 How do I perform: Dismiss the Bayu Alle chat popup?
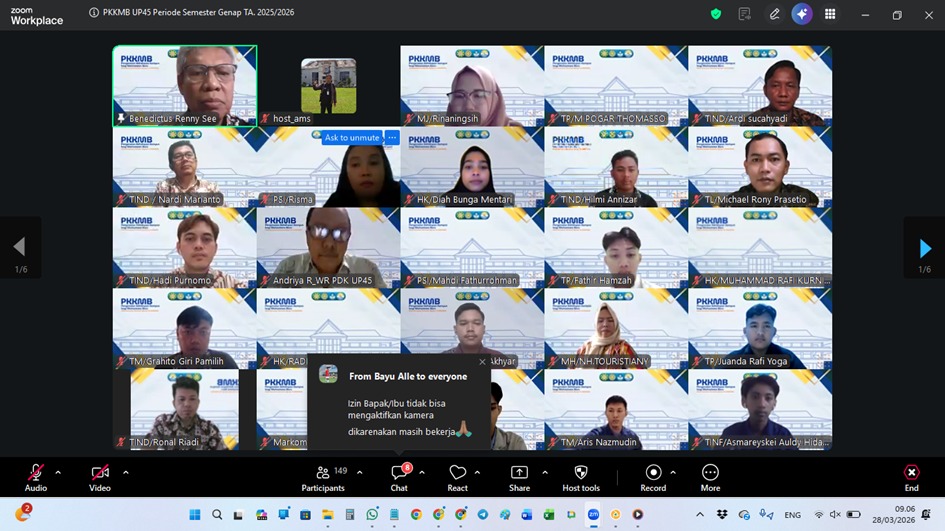tap(482, 362)
